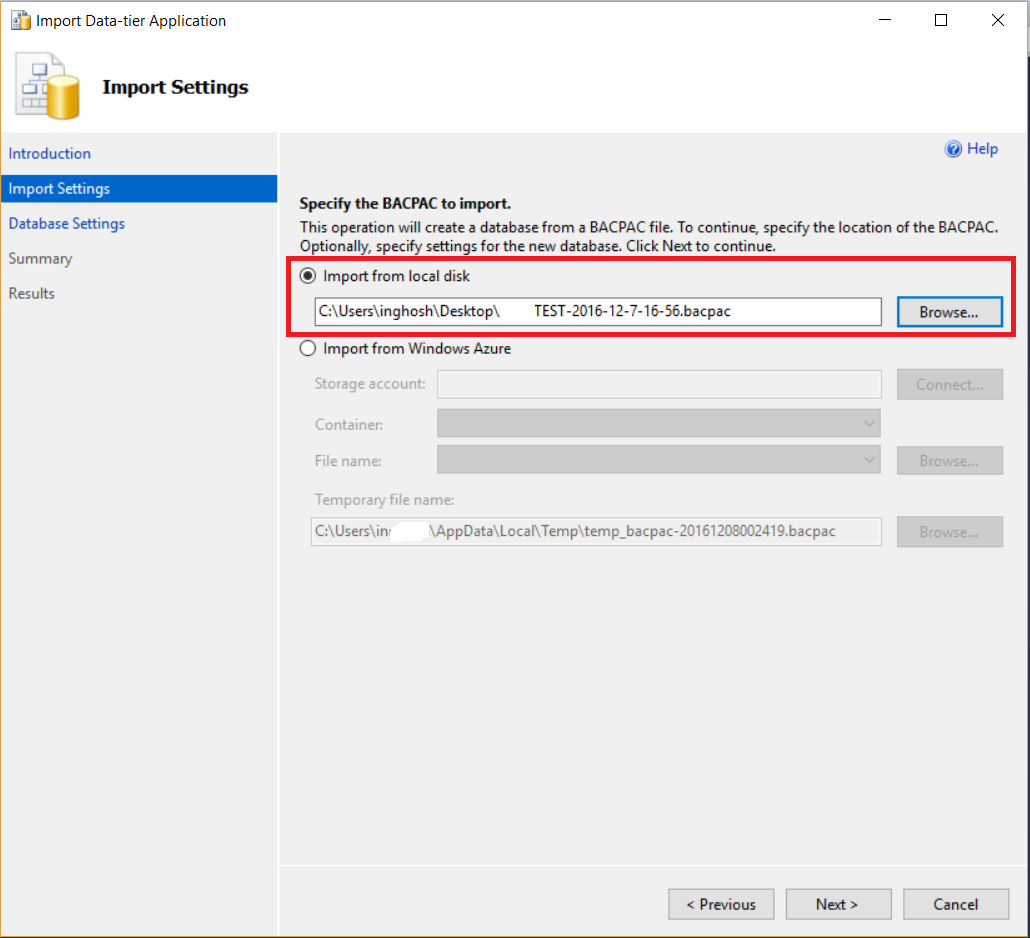This screenshot has height=938, width=1030.
Task: Go to the Introduction step
Action: click(50, 154)
